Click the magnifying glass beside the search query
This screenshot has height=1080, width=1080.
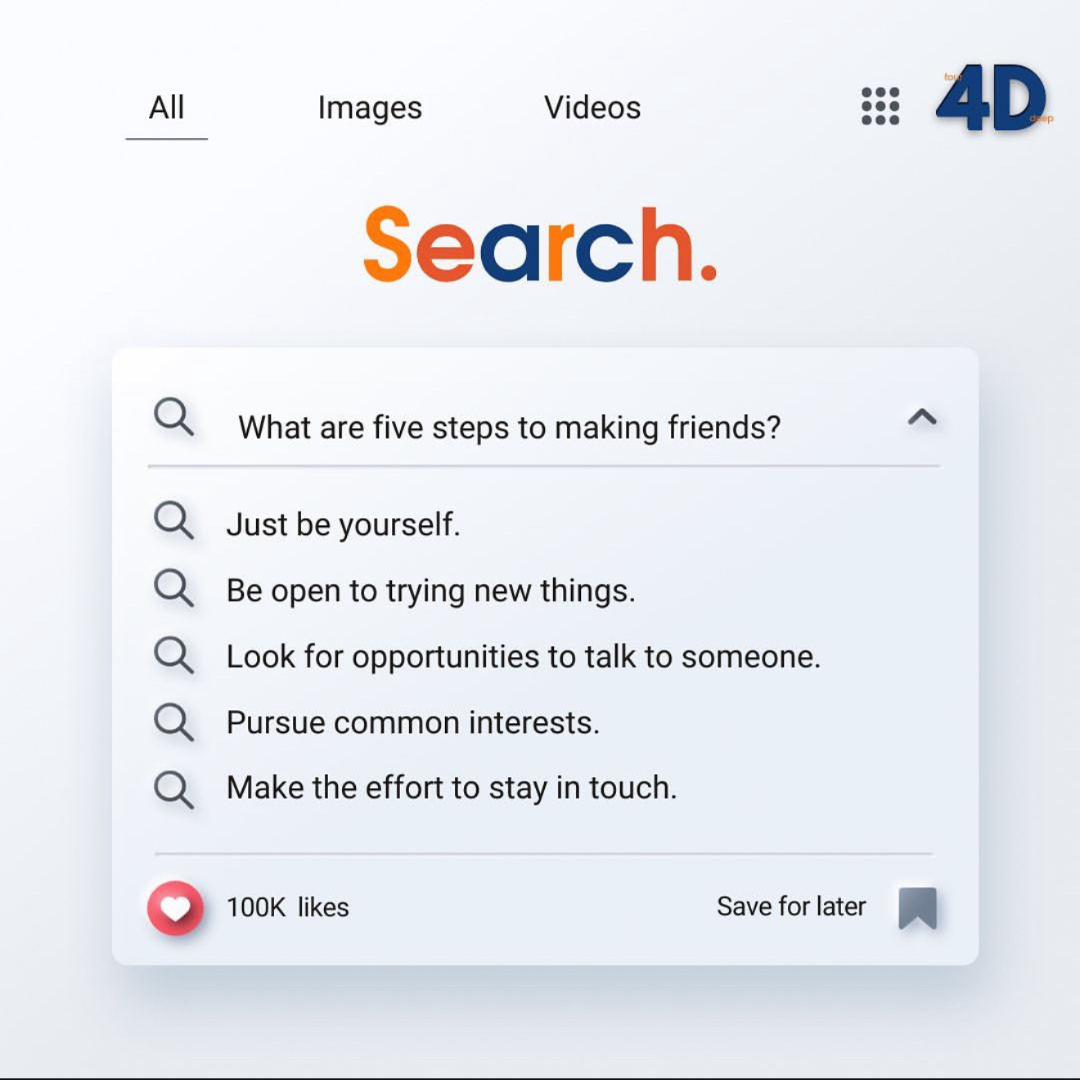(174, 417)
